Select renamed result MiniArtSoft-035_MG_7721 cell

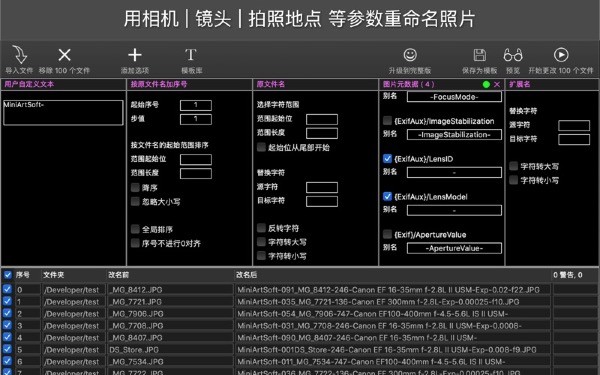coord(393,302)
